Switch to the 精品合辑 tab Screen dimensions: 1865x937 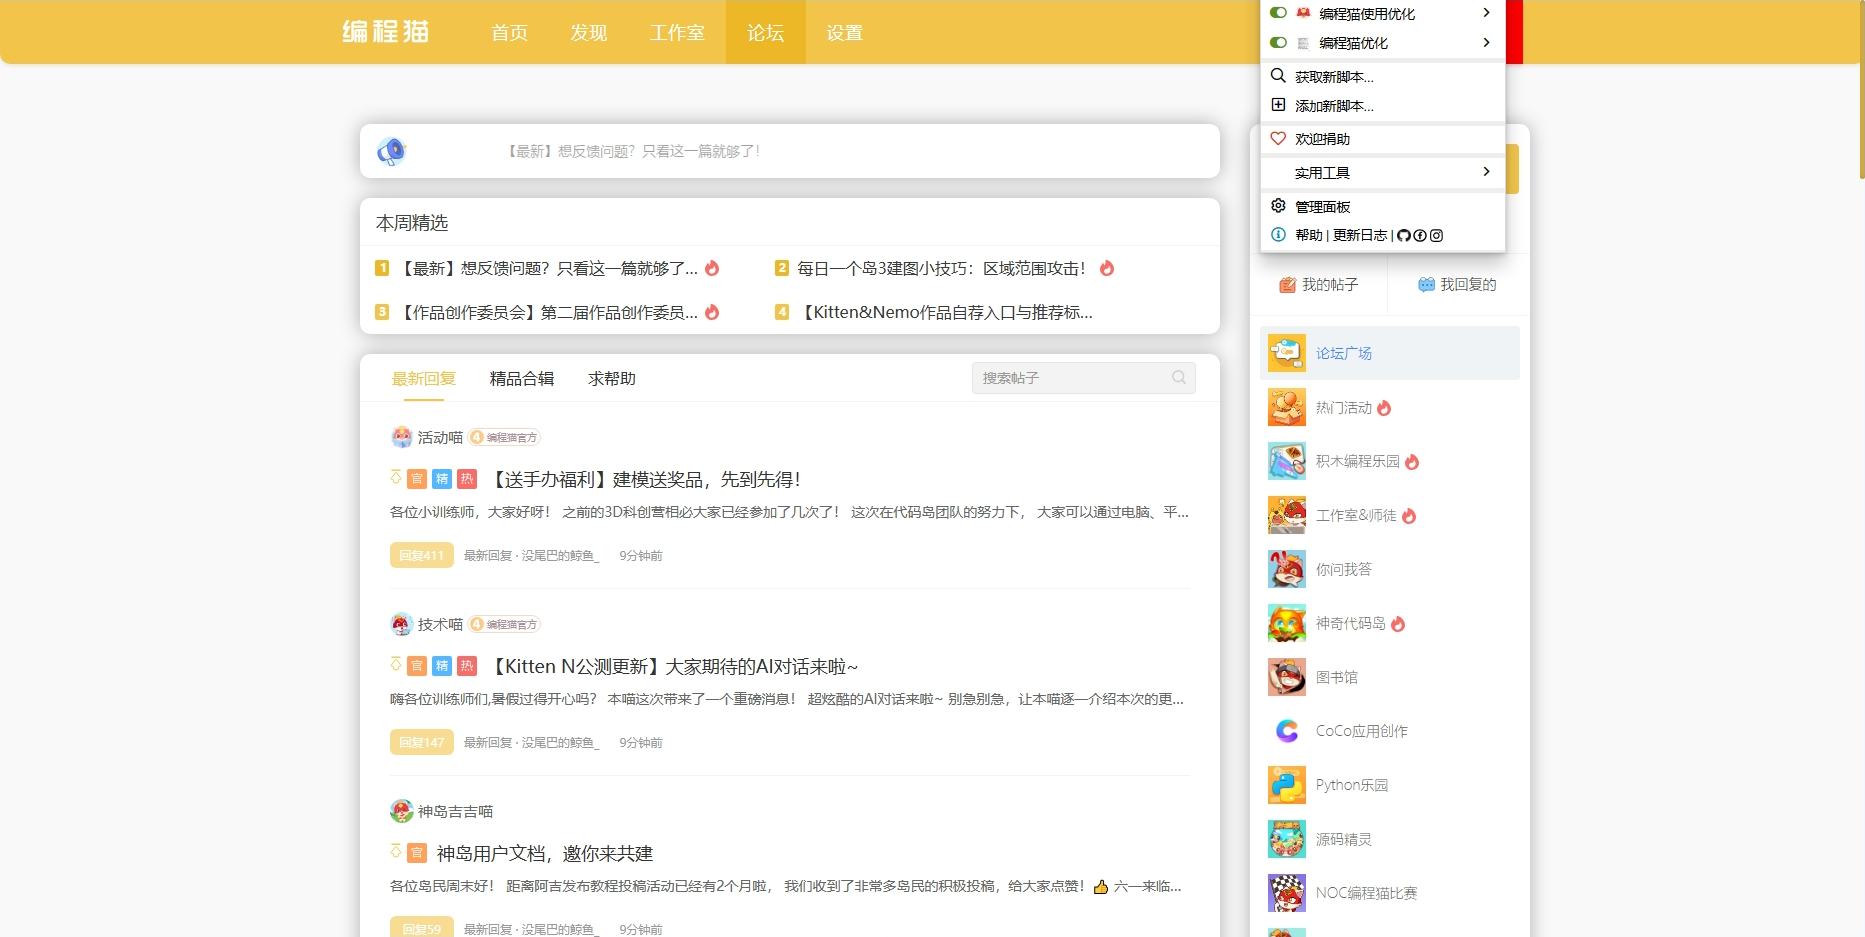click(522, 378)
